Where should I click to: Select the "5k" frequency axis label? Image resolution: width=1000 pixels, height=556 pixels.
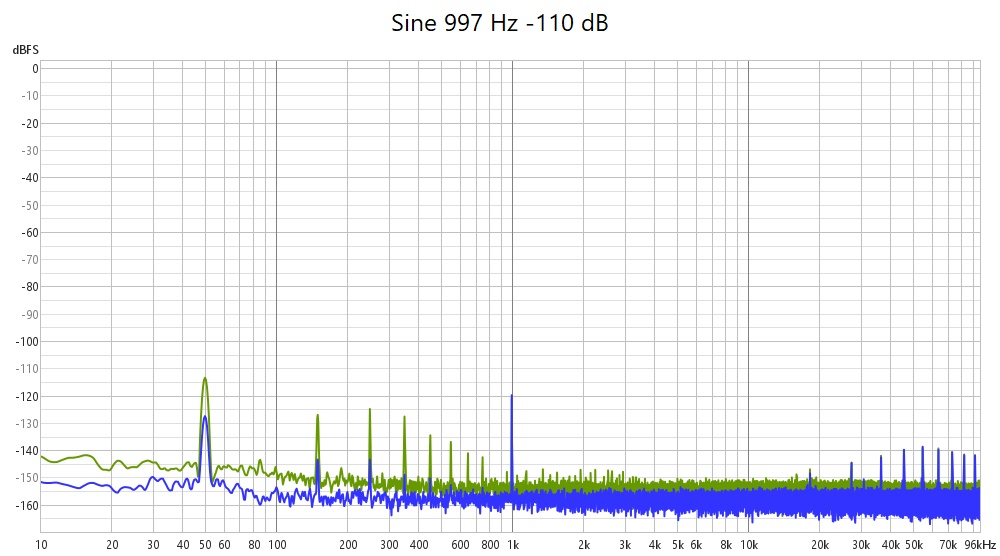[x=678, y=545]
